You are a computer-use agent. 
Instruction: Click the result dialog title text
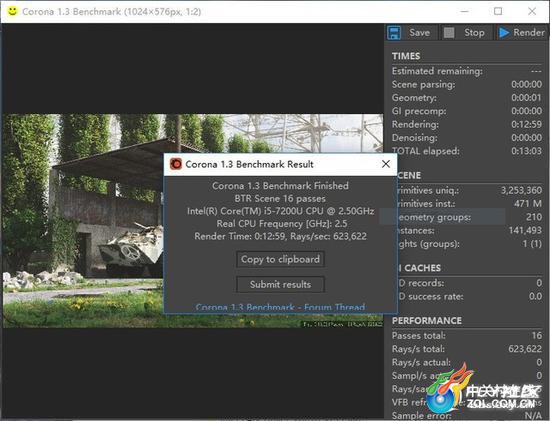point(249,164)
